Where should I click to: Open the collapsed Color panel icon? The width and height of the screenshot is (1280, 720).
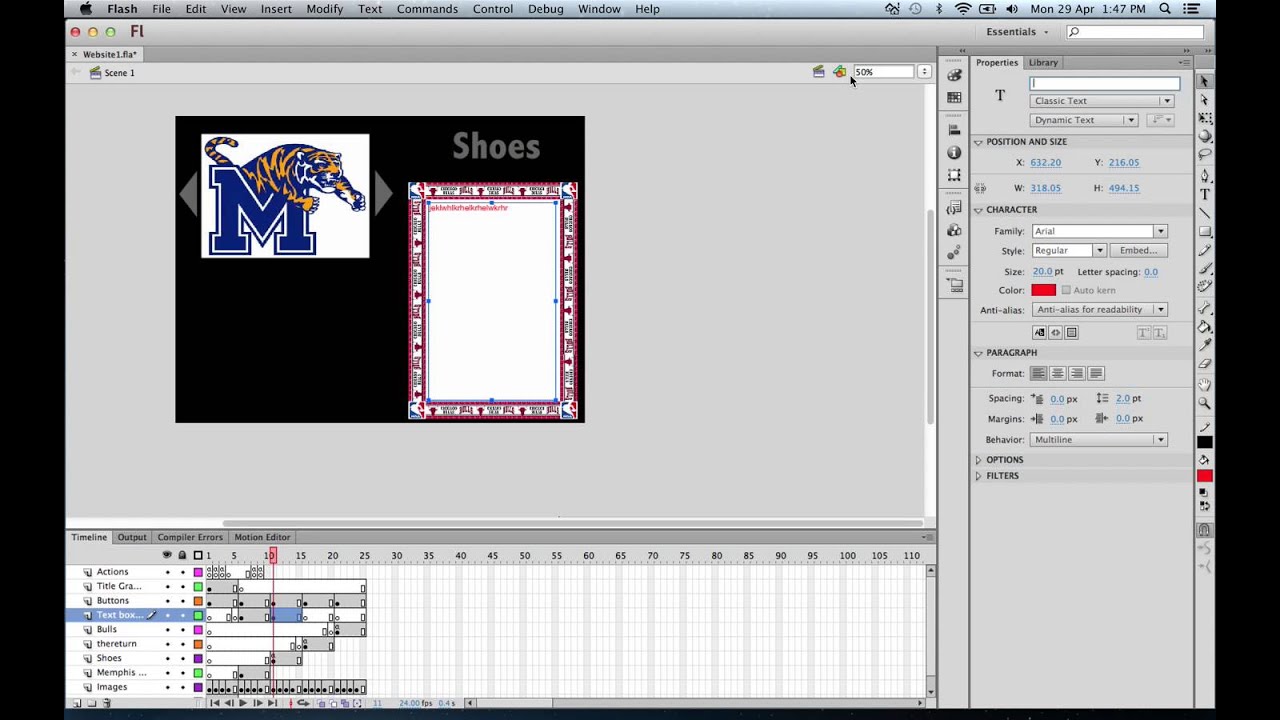click(954, 75)
